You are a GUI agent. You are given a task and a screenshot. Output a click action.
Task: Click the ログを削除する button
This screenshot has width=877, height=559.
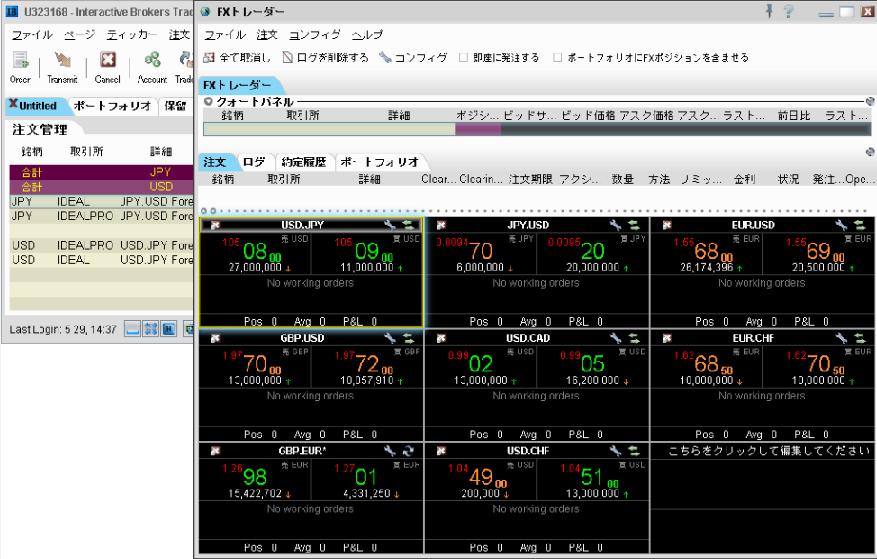[x=313, y=58]
